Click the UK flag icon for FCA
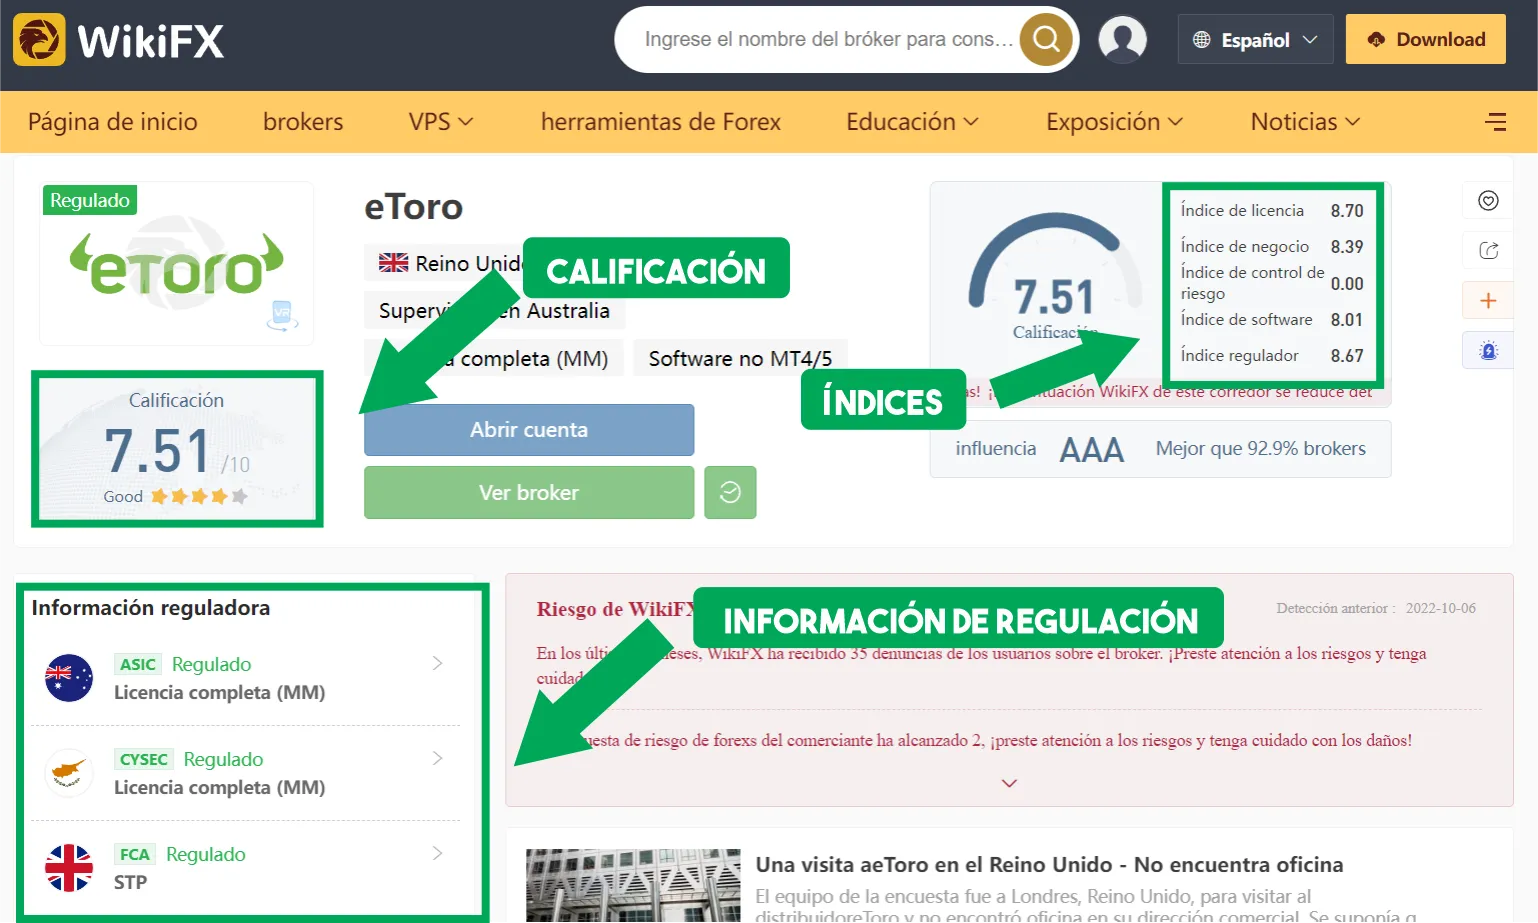 click(x=69, y=867)
